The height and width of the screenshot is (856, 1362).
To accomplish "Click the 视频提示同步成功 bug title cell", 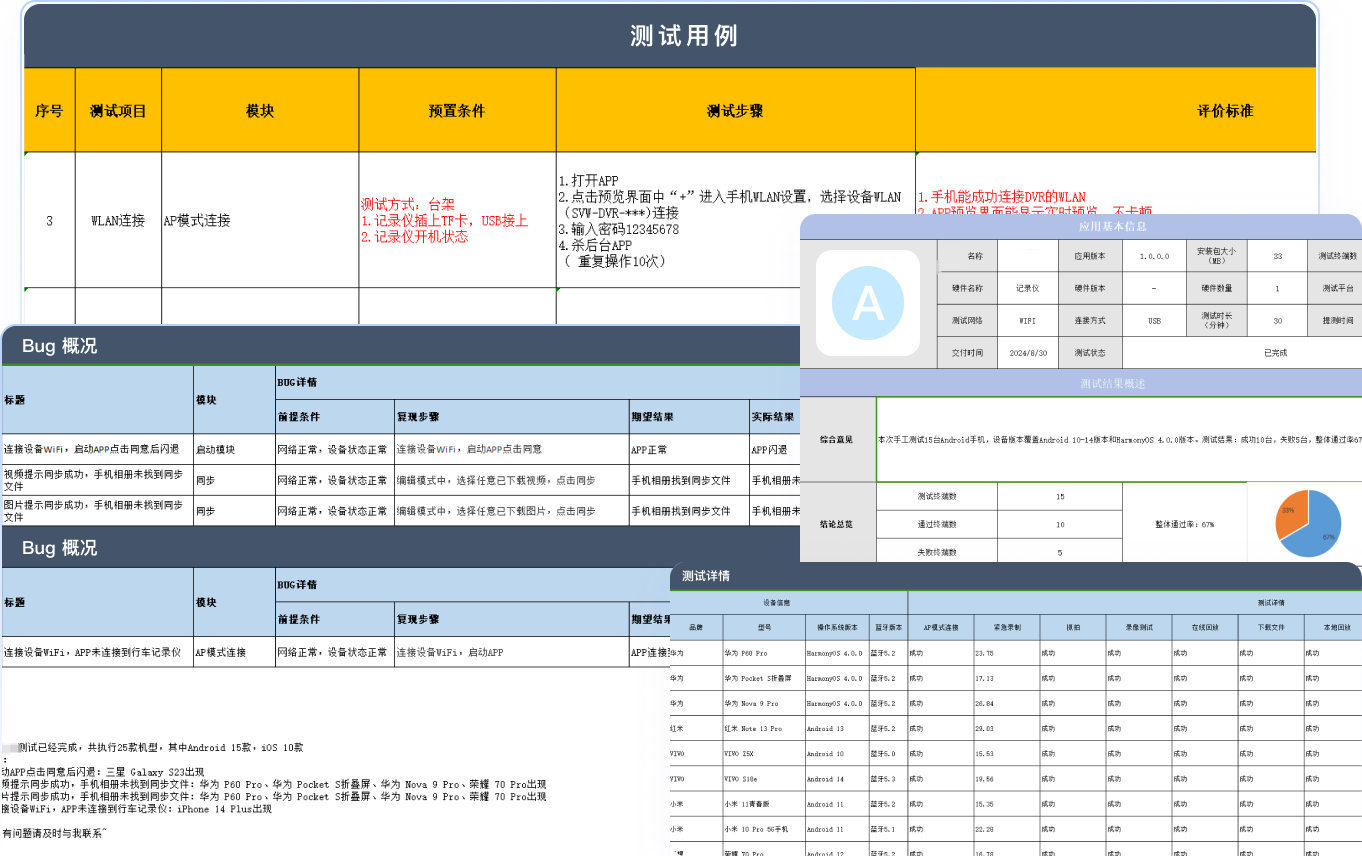I will [97, 480].
